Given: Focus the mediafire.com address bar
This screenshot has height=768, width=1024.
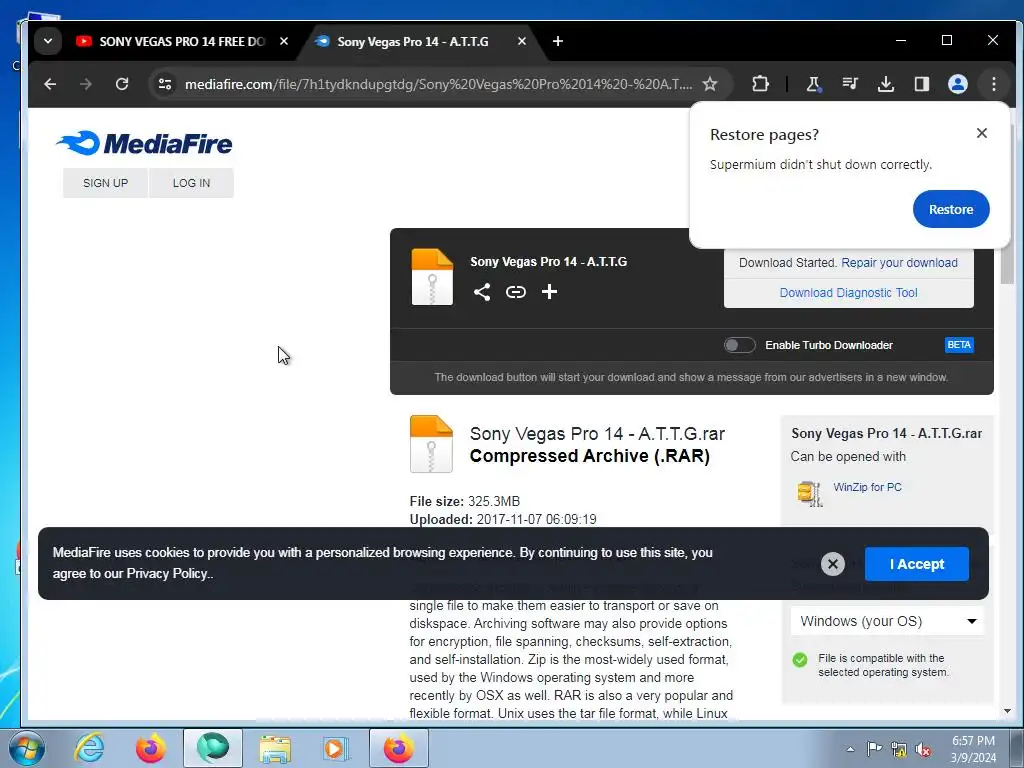Looking at the screenshot, I should (438, 84).
